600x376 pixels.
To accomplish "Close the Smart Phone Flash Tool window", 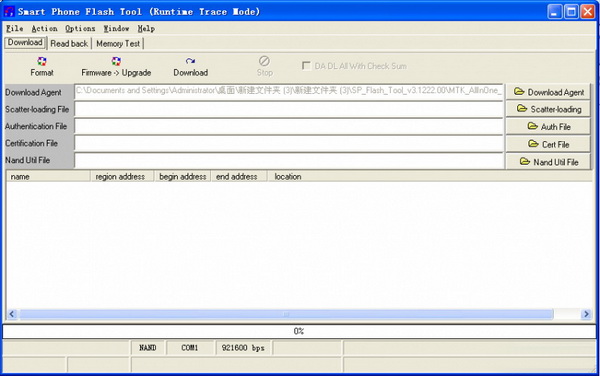I will pos(587,11).
